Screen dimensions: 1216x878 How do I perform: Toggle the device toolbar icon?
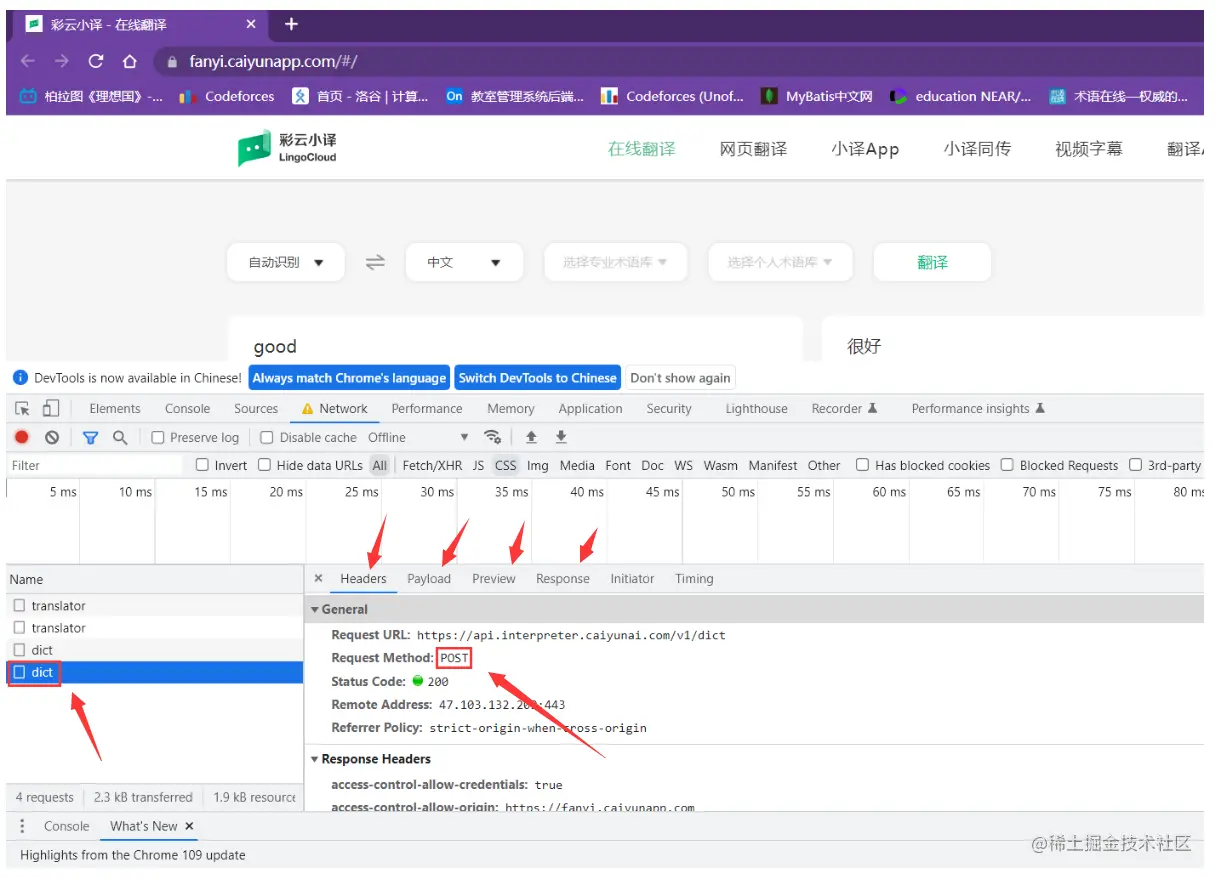(x=51, y=408)
